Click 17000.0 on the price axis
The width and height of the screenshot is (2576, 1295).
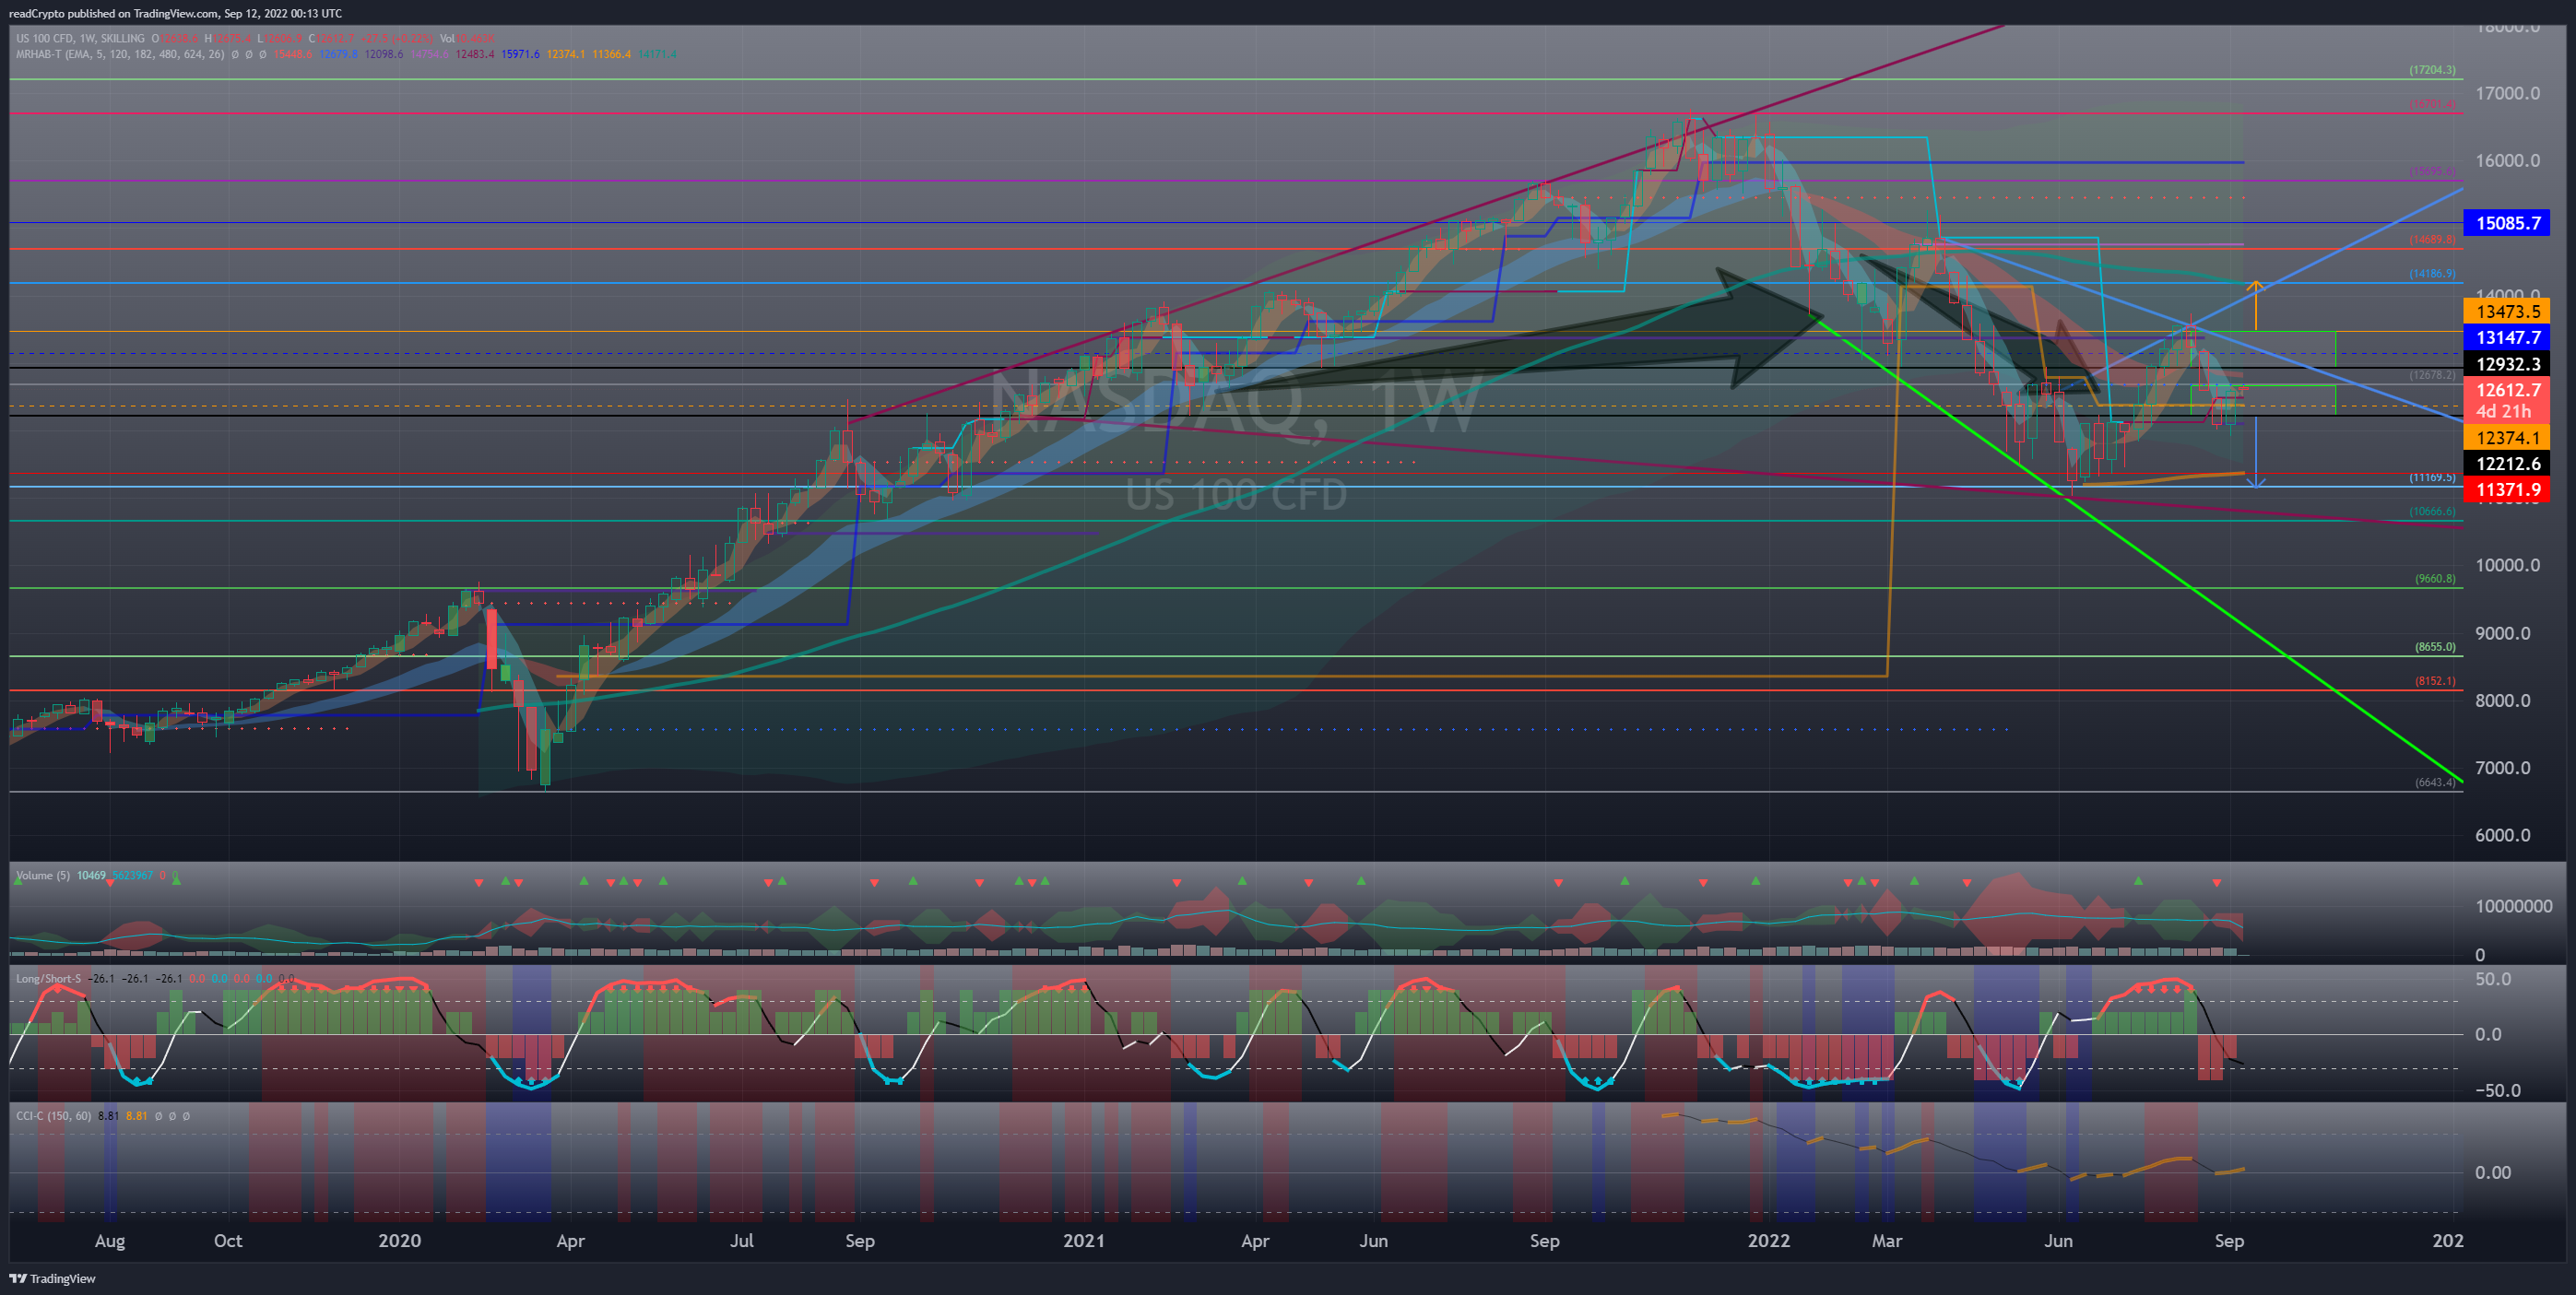2507,93
